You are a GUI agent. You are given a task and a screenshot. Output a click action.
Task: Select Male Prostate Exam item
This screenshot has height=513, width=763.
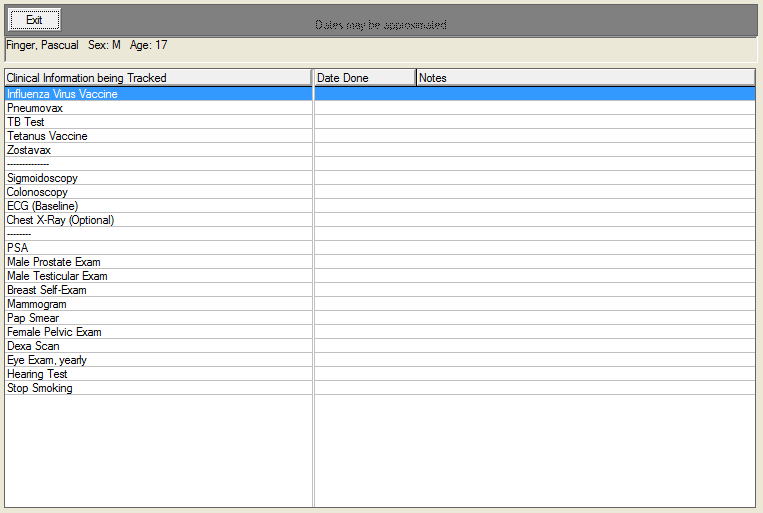point(53,262)
